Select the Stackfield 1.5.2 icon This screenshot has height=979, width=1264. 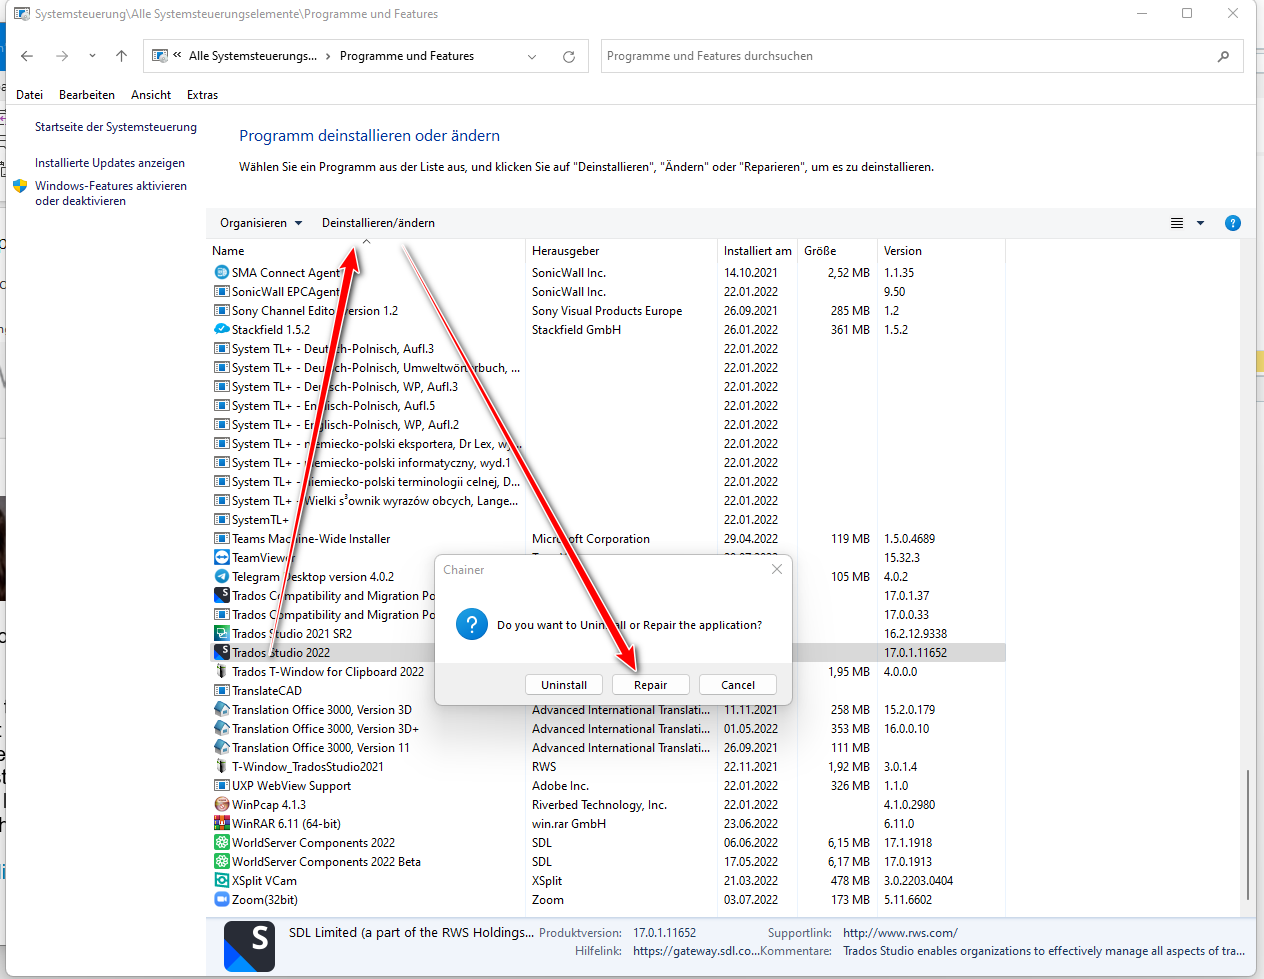pos(221,329)
